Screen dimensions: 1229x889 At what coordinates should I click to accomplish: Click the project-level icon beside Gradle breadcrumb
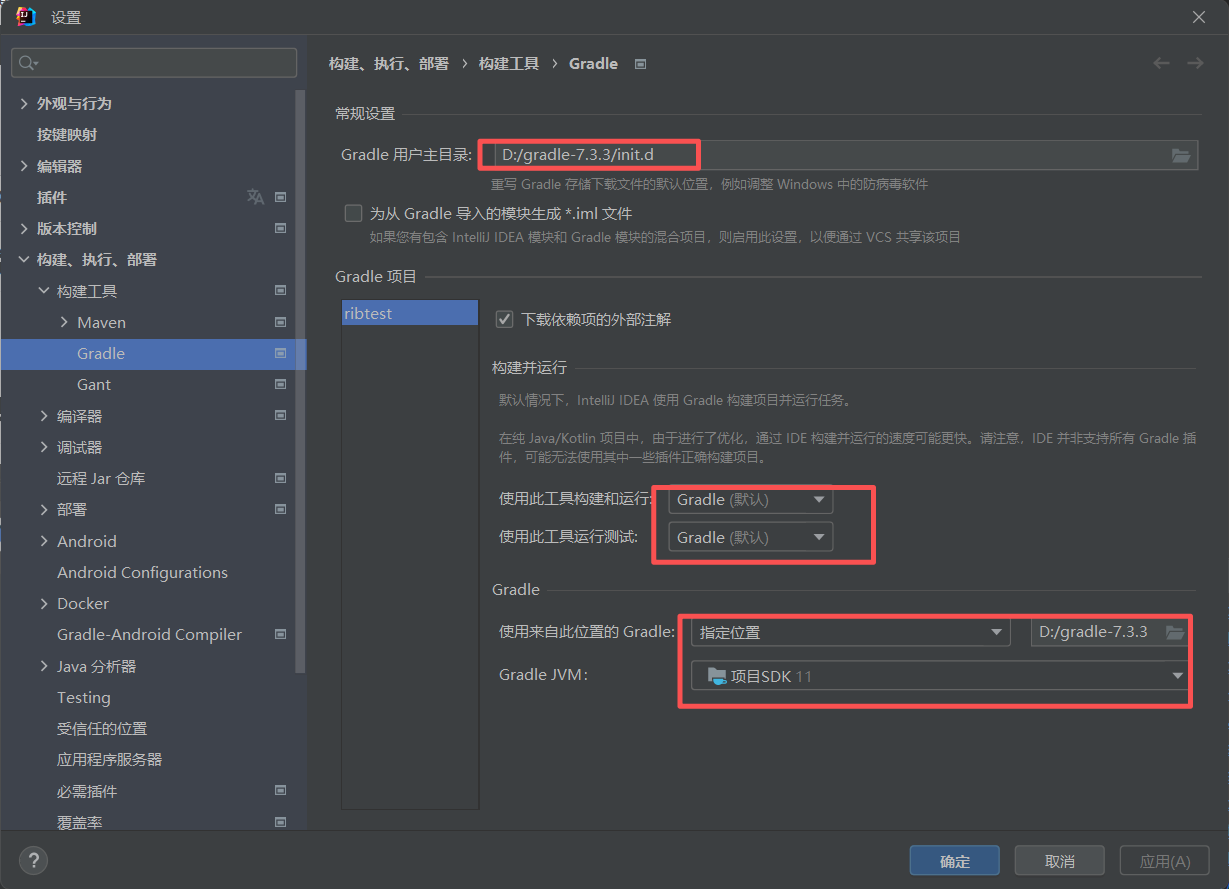641,64
